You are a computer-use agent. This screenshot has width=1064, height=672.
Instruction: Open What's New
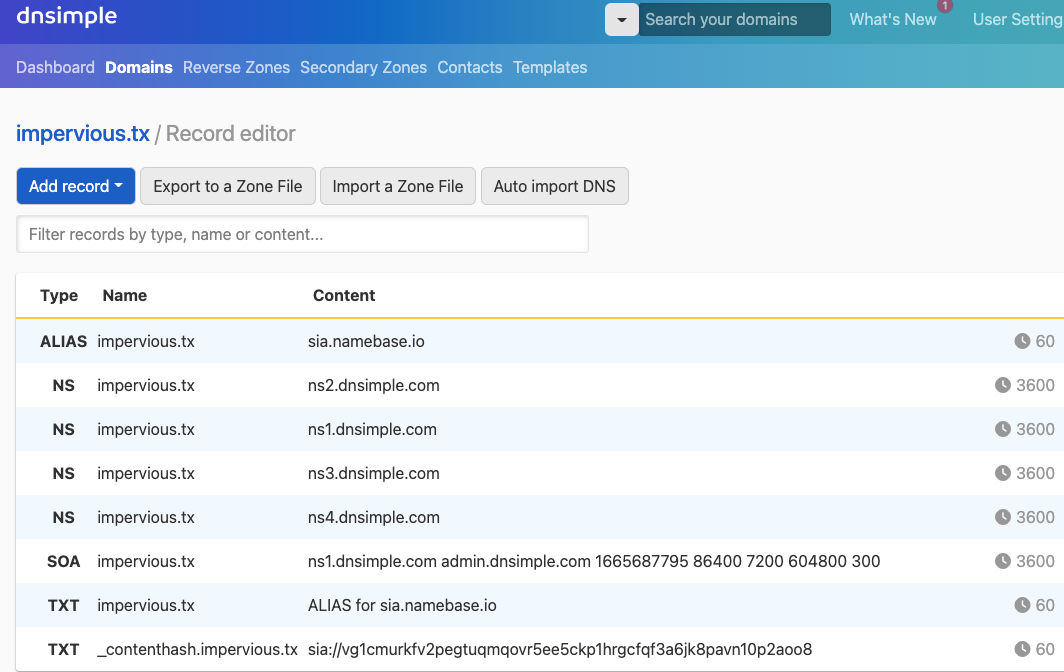(x=892, y=20)
